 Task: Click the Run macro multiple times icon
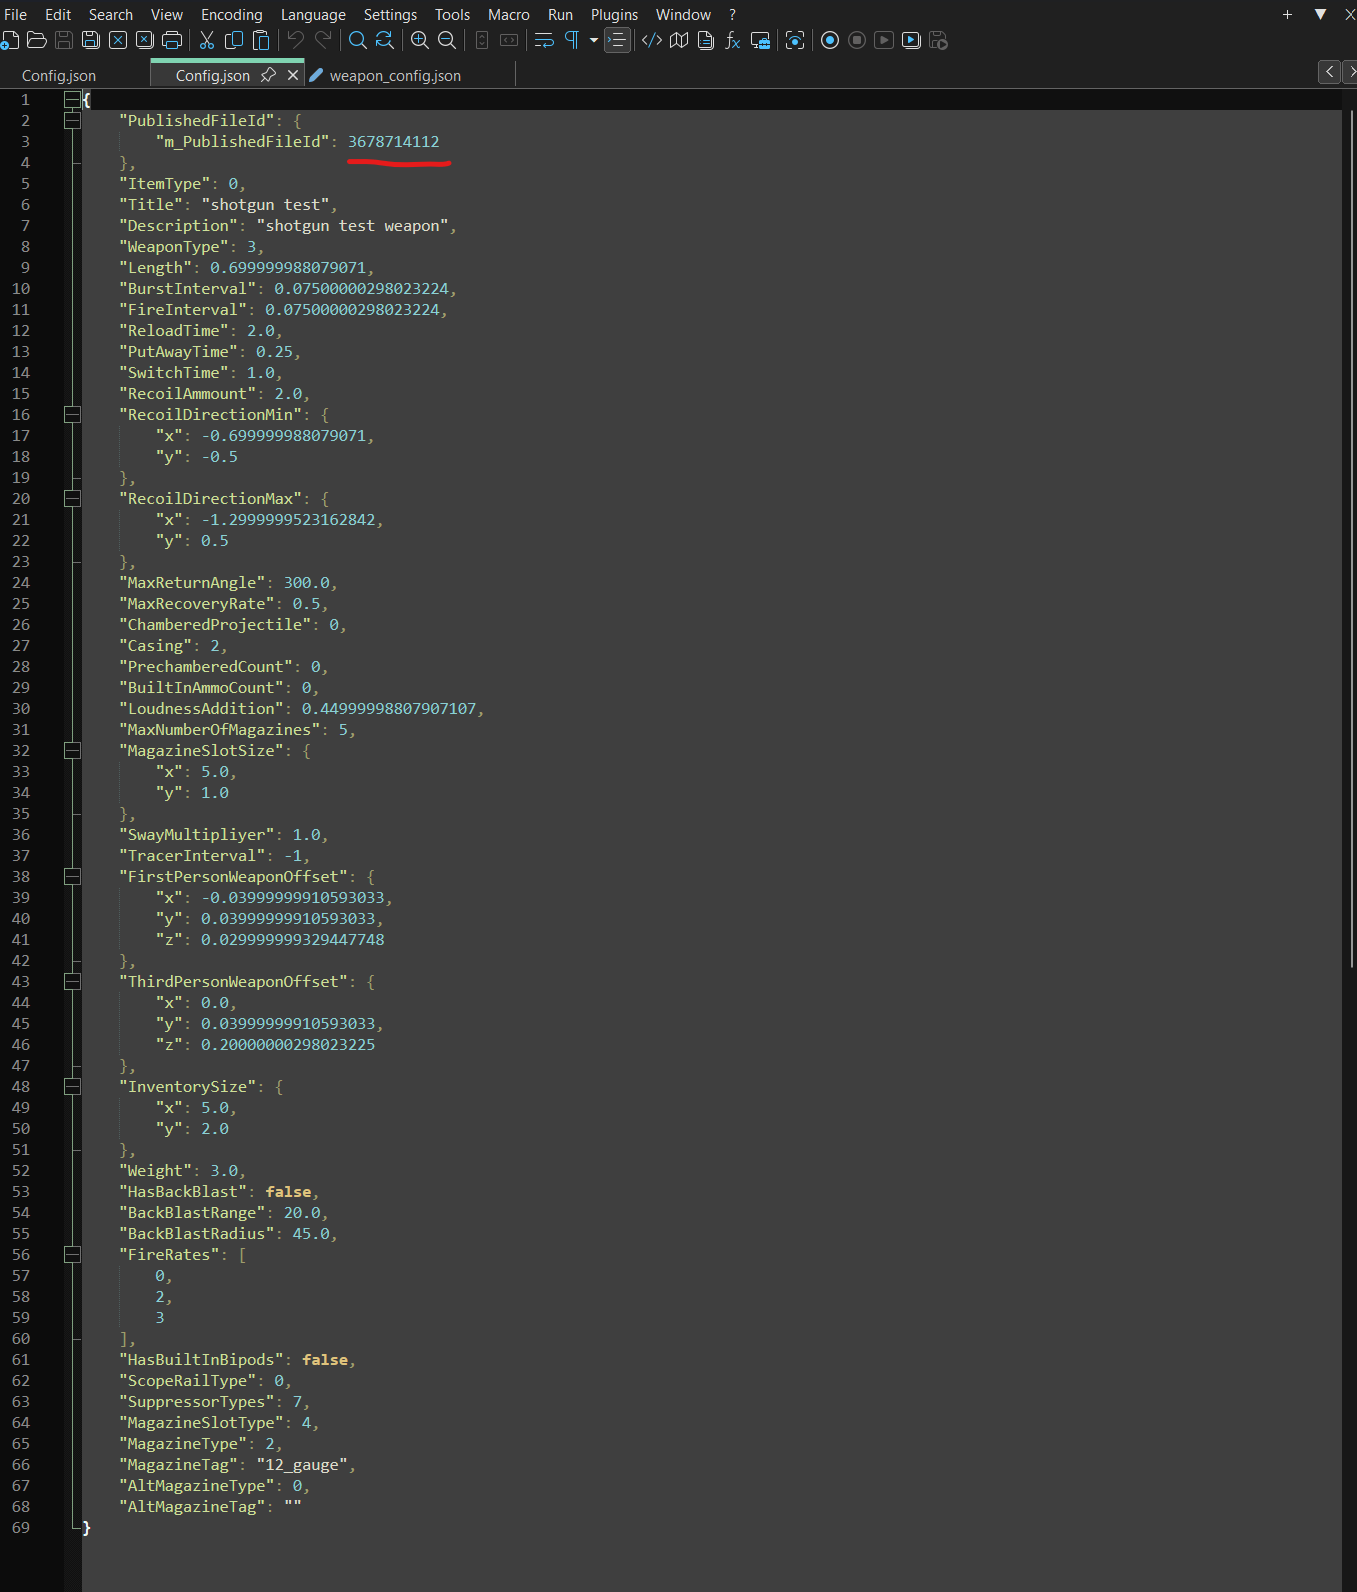[x=911, y=40]
